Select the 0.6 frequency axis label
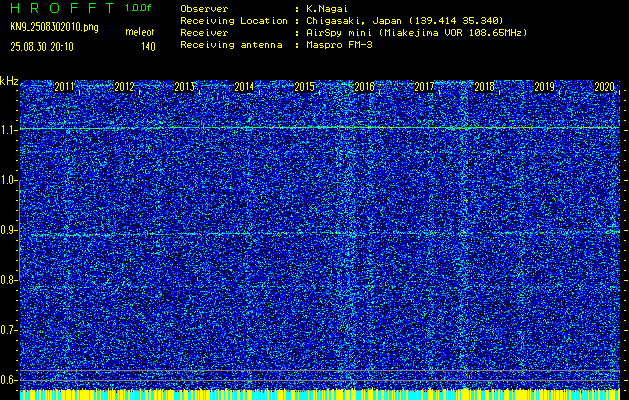 coord(7,380)
